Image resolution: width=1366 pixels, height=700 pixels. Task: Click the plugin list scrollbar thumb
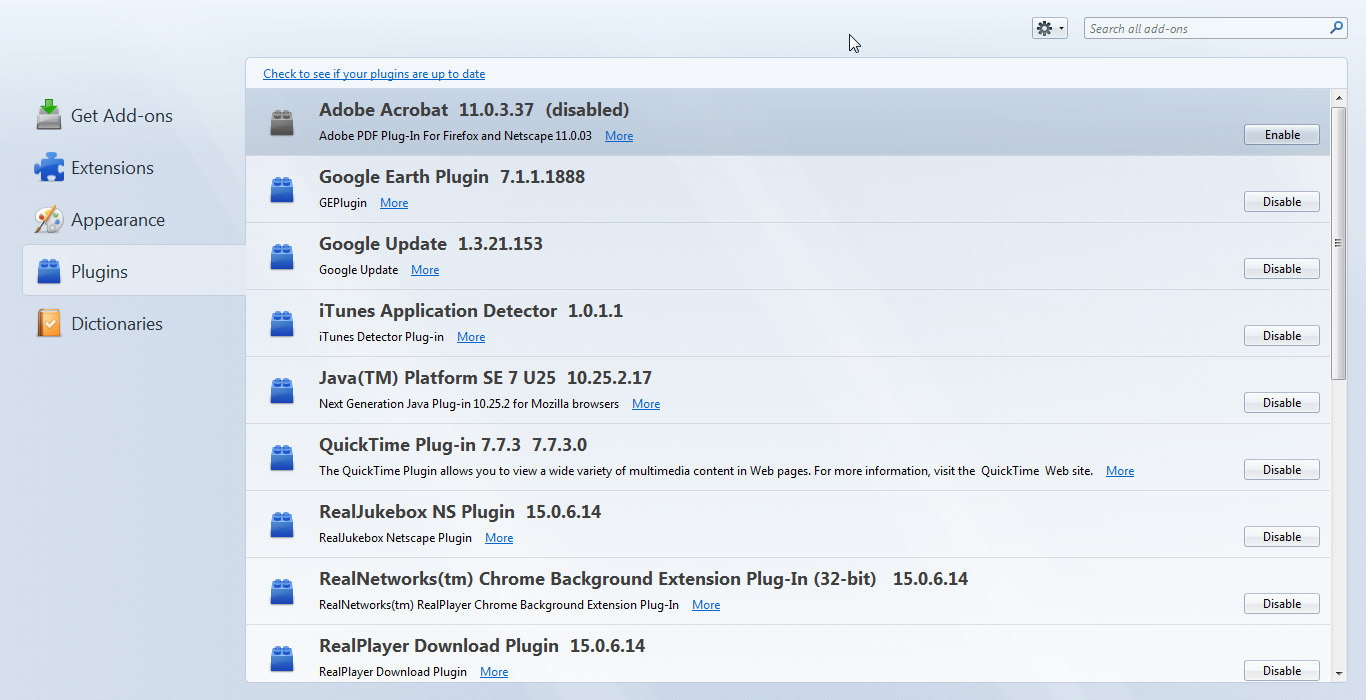tap(1338, 243)
